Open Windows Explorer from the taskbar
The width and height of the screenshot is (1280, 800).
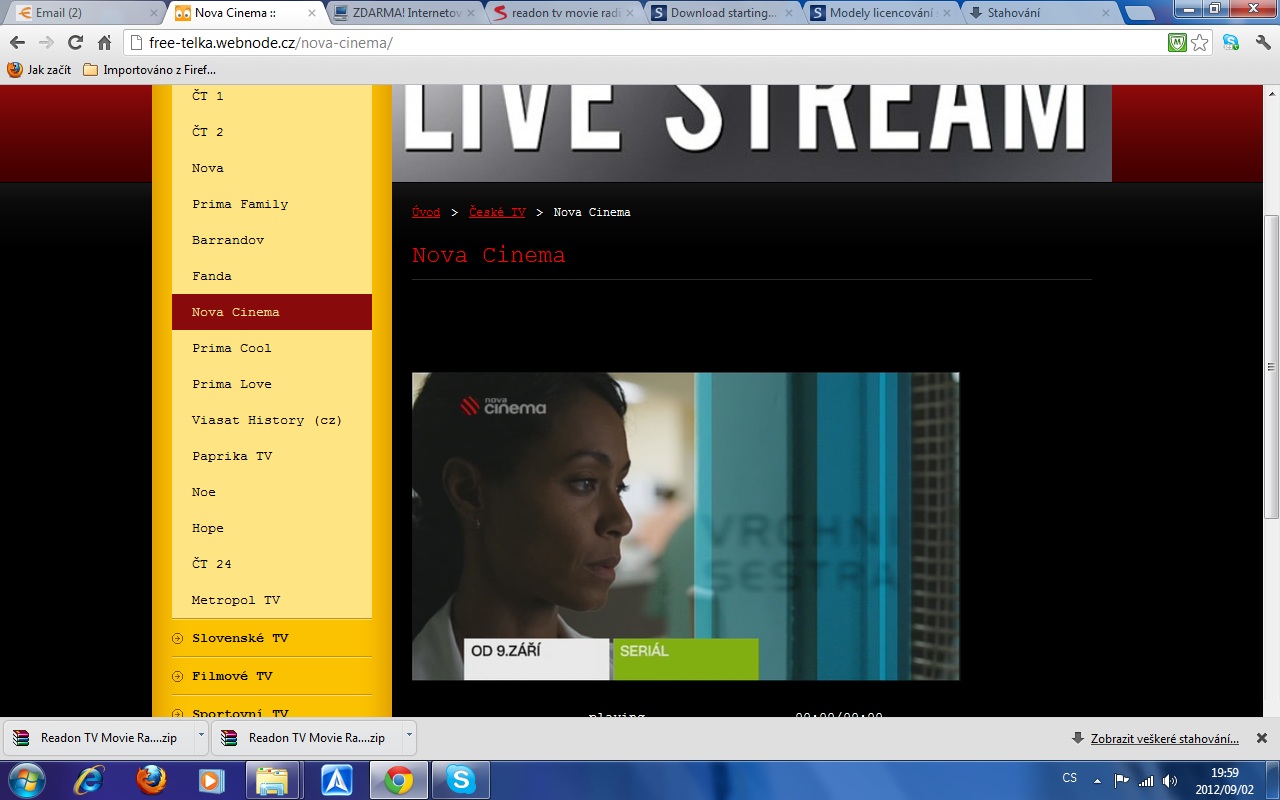272,779
